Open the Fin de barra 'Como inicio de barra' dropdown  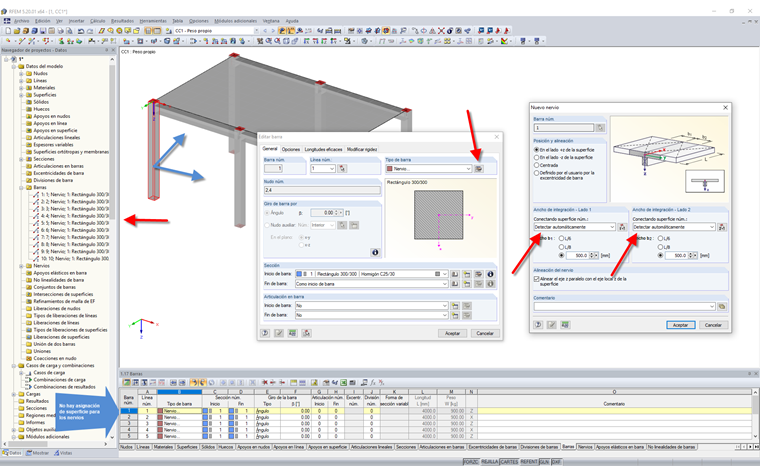point(444,284)
